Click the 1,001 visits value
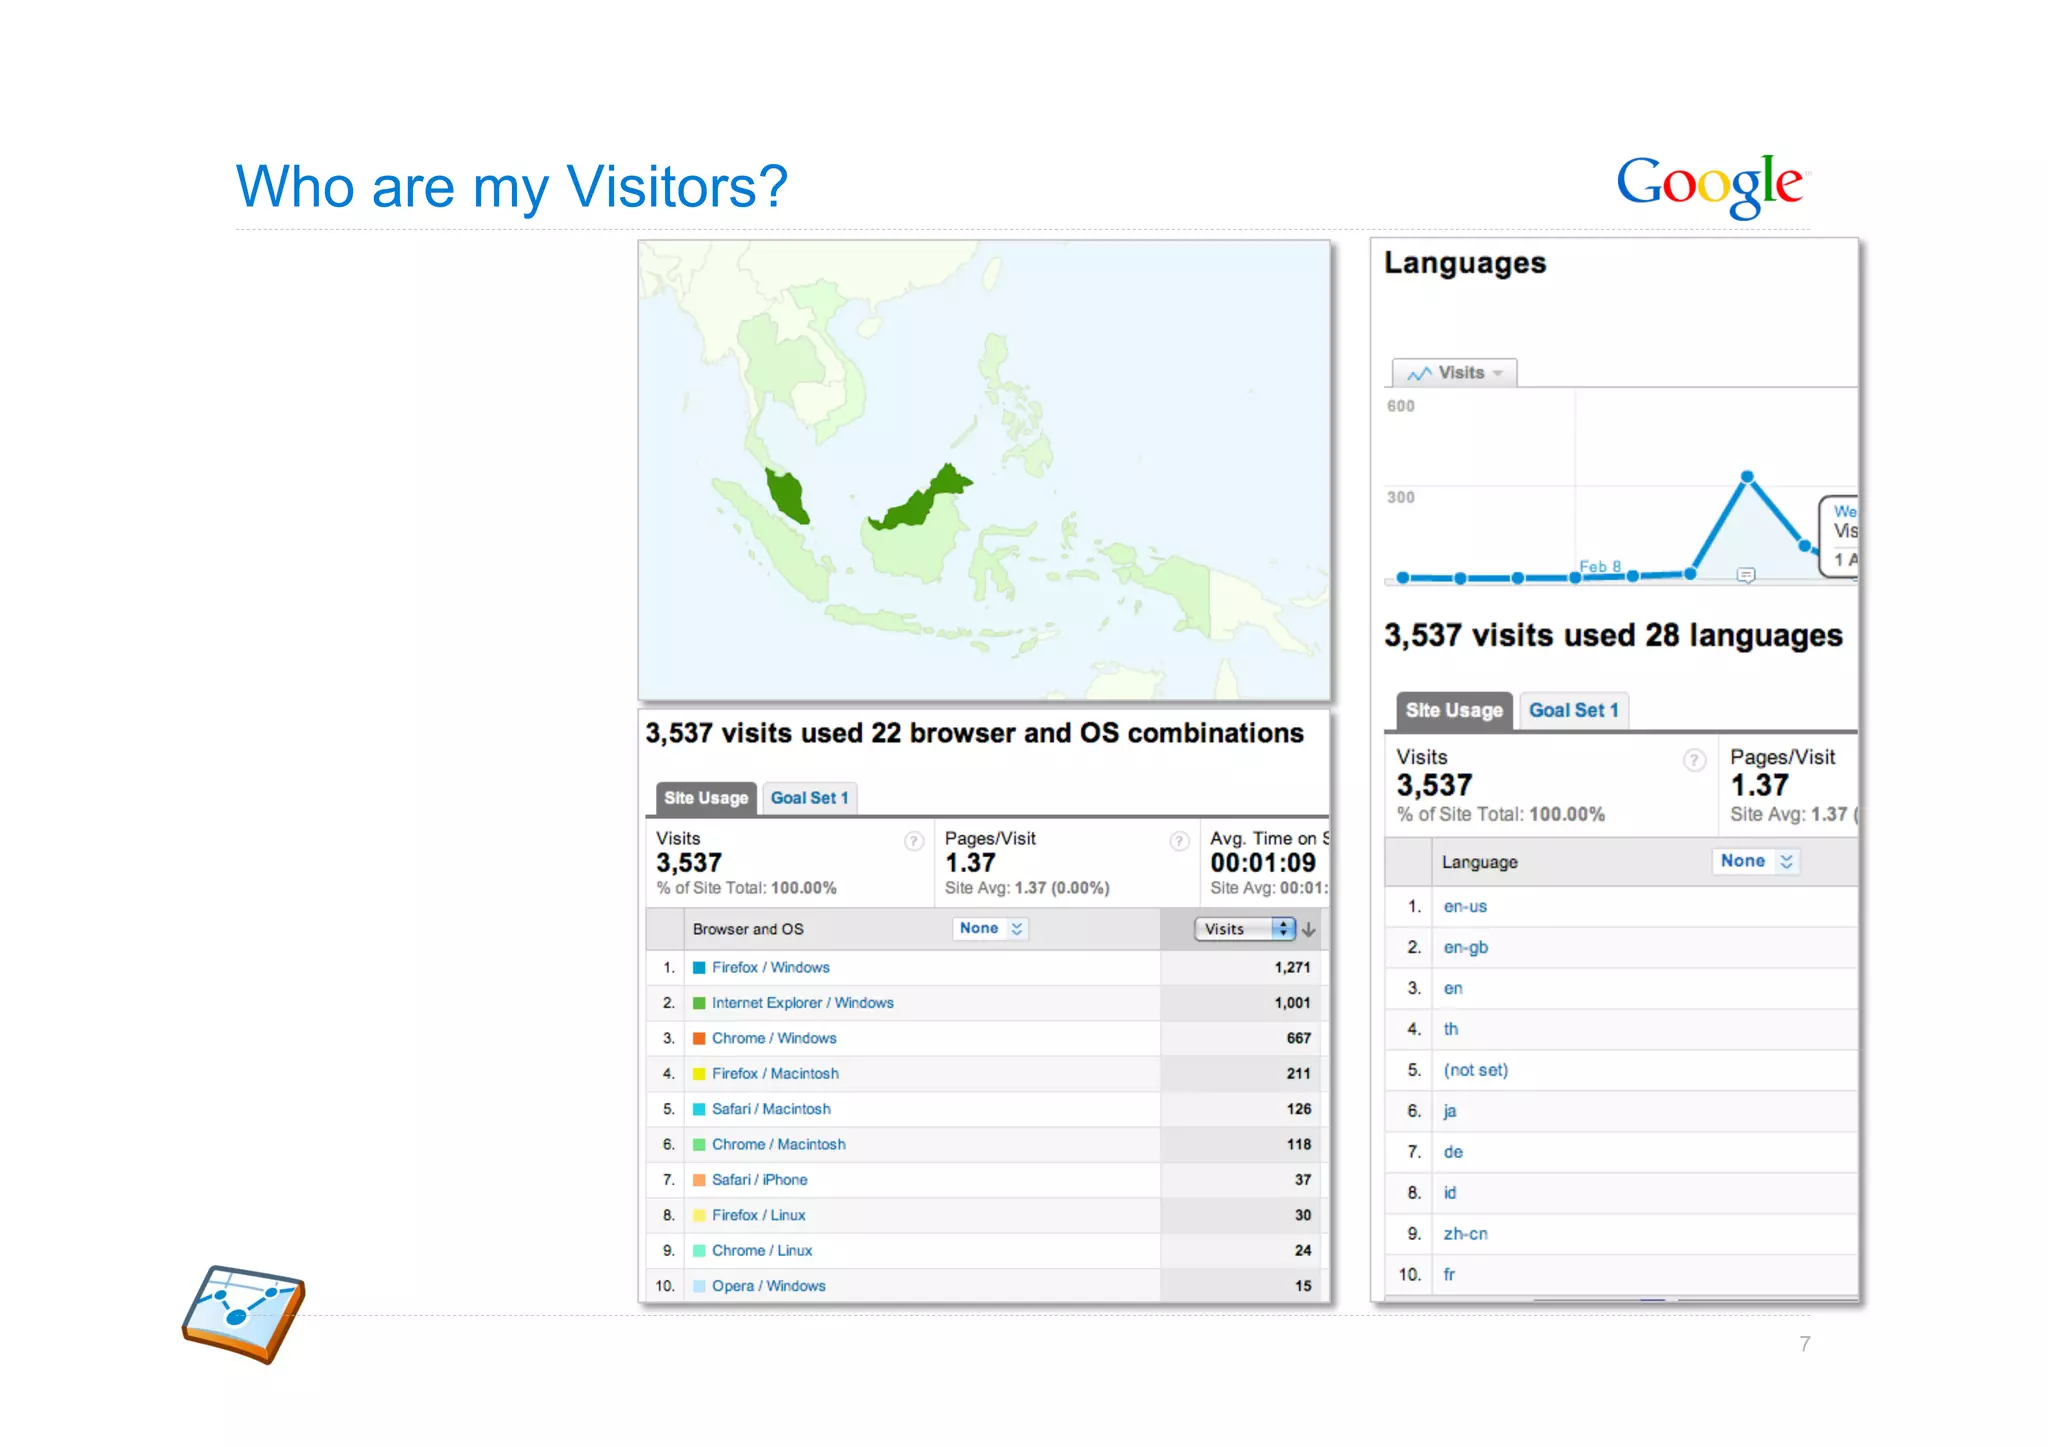The height and width of the screenshot is (1447, 2048). pos(1292,1003)
